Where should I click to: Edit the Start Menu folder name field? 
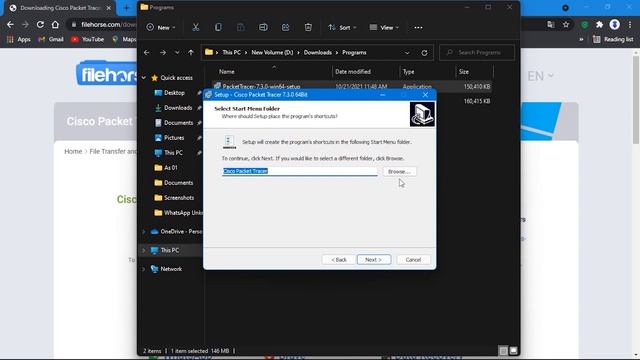(300, 171)
